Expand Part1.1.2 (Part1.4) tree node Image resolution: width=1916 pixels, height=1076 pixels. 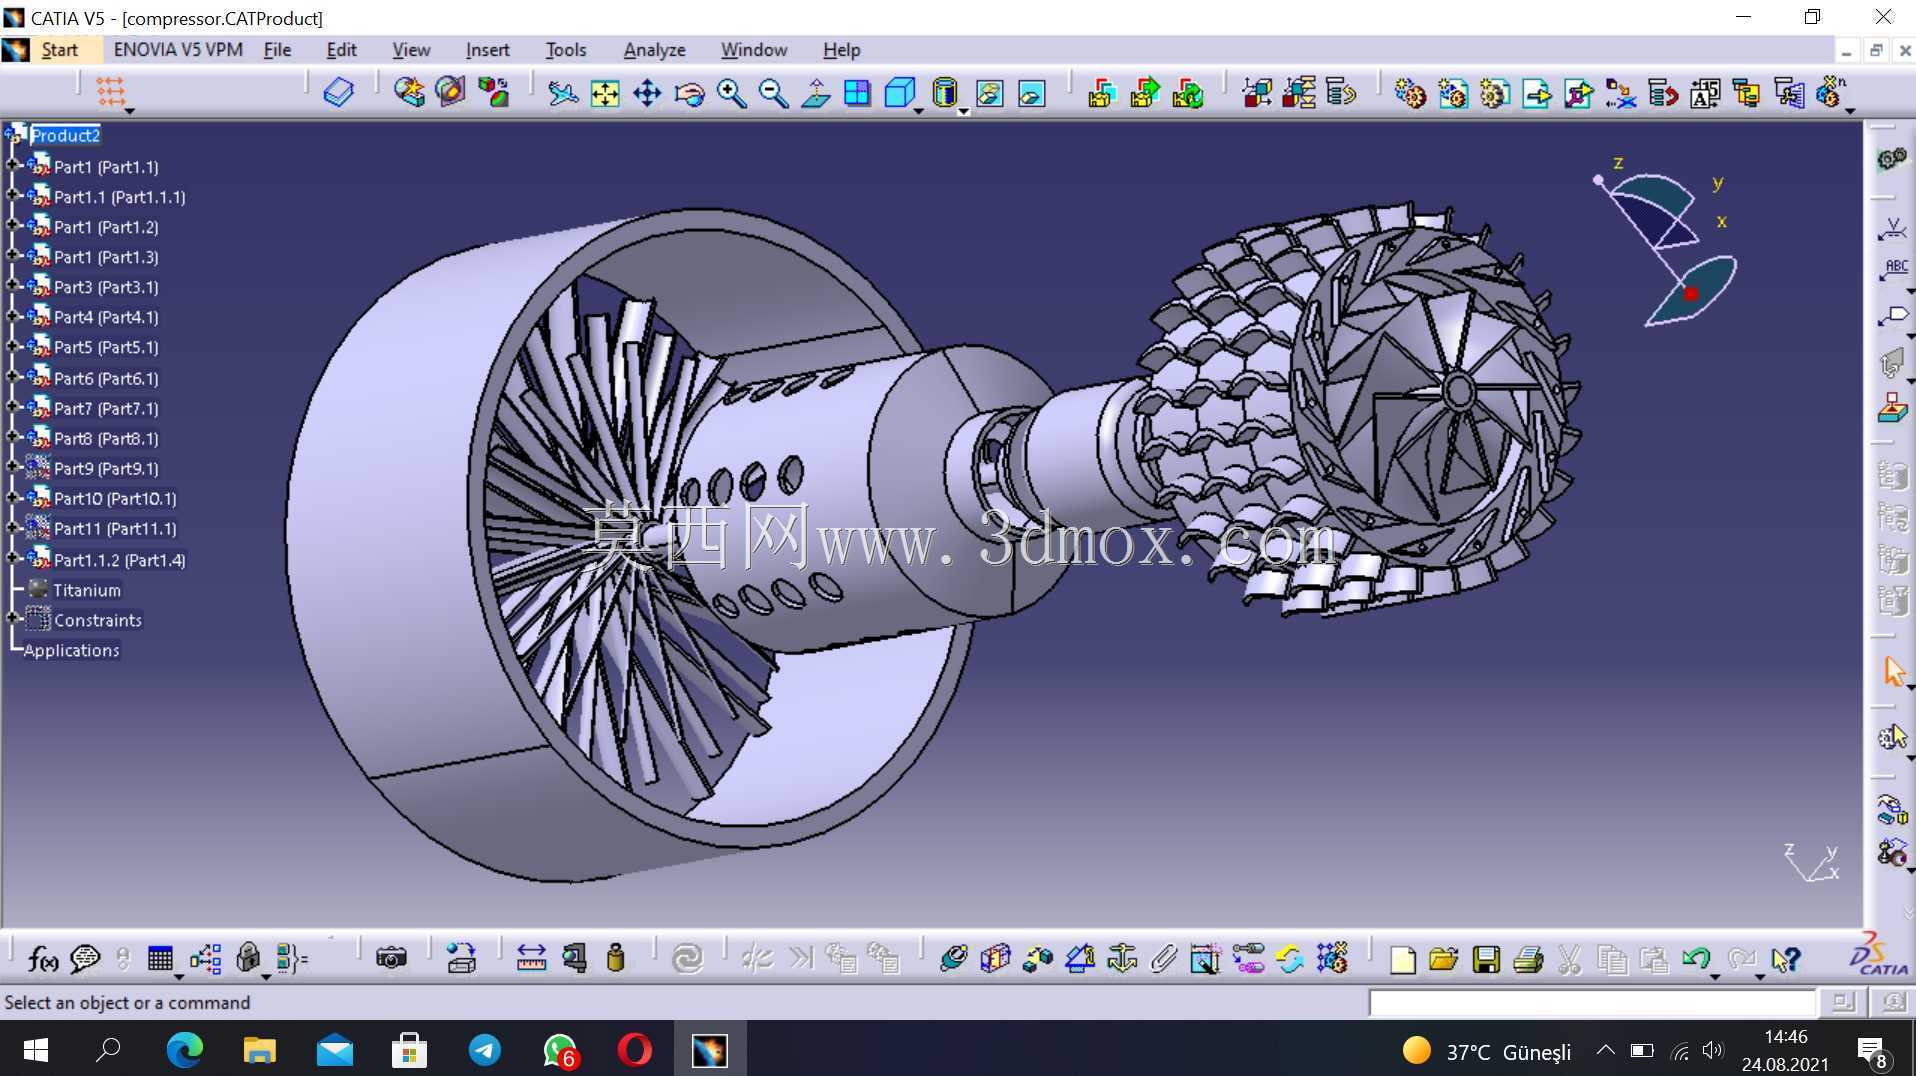pyautogui.click(x=12, y=558)
